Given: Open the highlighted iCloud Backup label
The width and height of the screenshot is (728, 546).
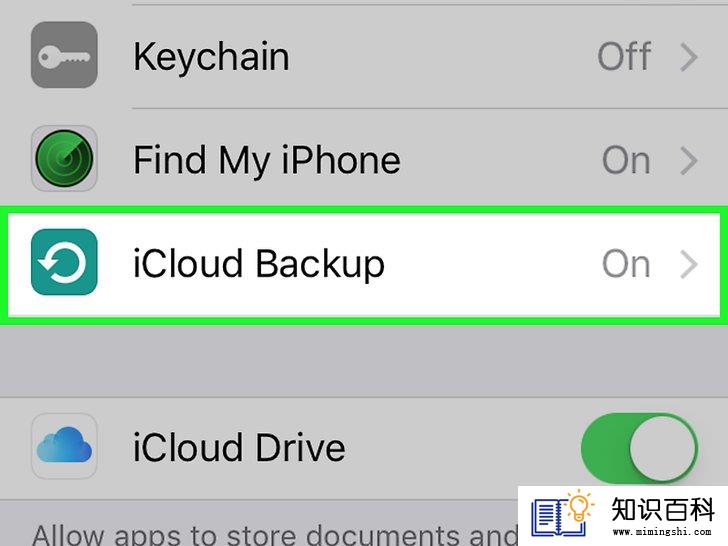Looking at the screenshot, I should click(259, 265).
